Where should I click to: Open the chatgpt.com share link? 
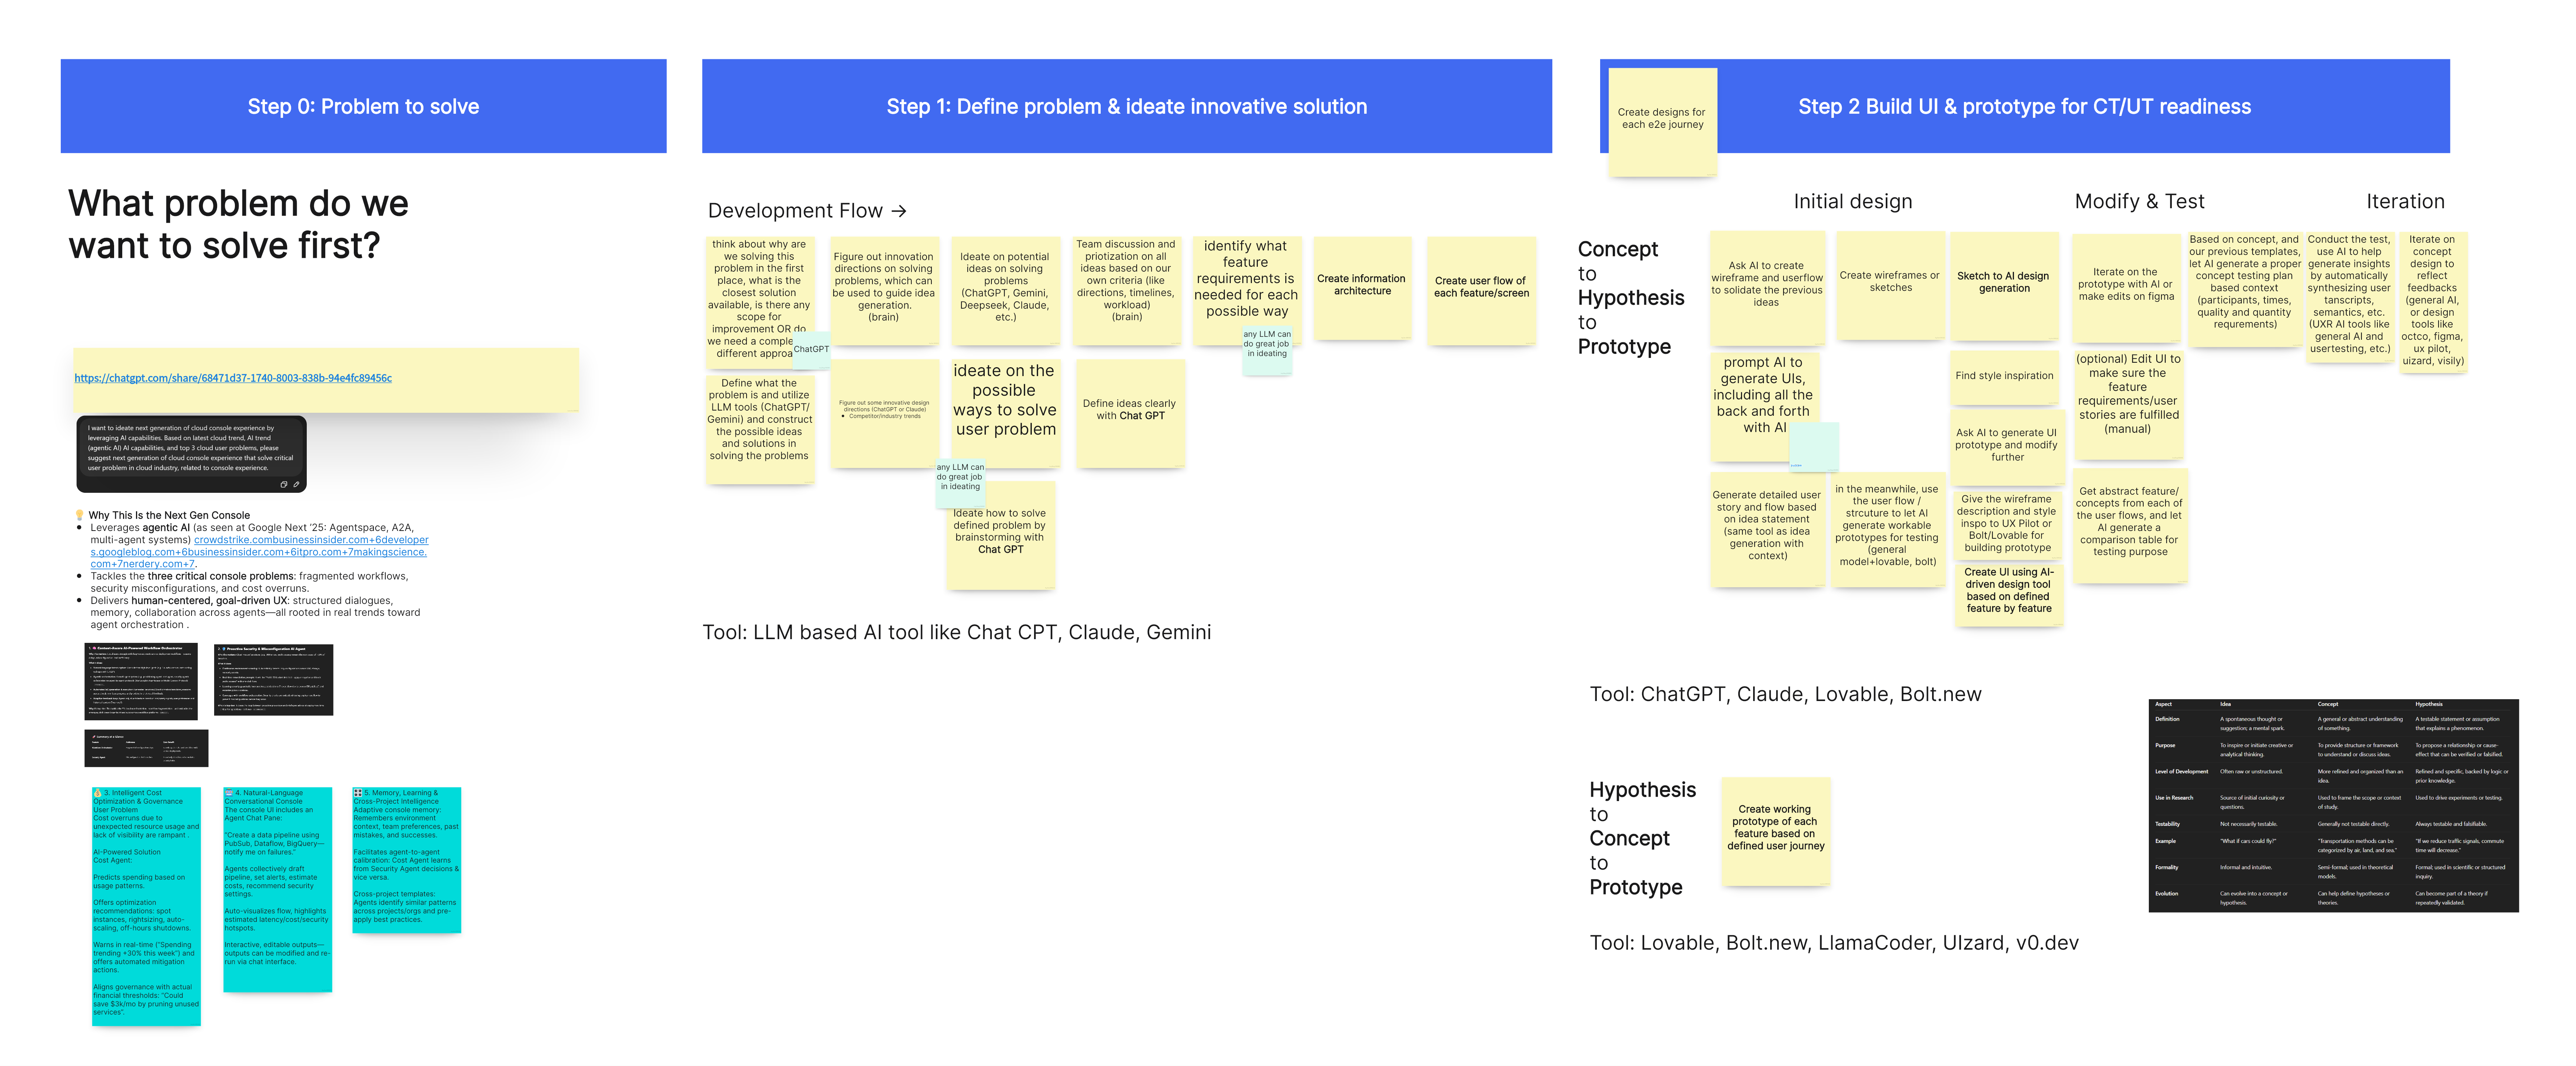pyautogui.click(x=233, y=378)
